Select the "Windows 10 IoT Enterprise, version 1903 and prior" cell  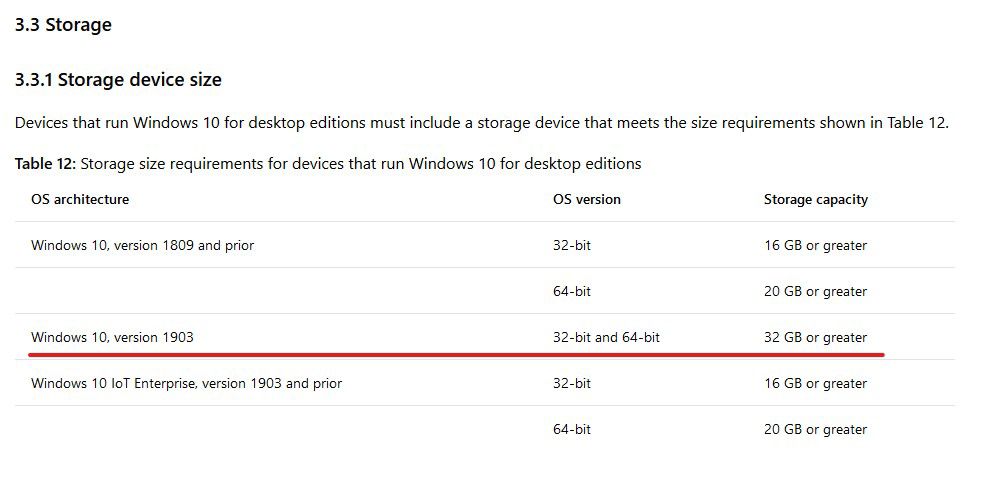click(187, 383)
